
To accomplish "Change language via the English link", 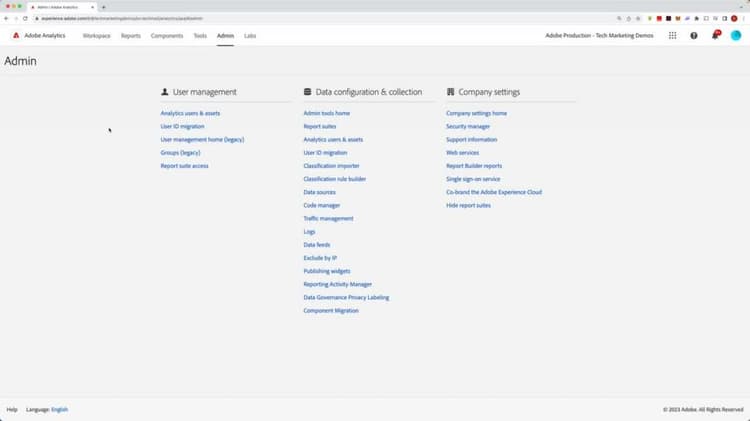I will [x=59, y=410].
